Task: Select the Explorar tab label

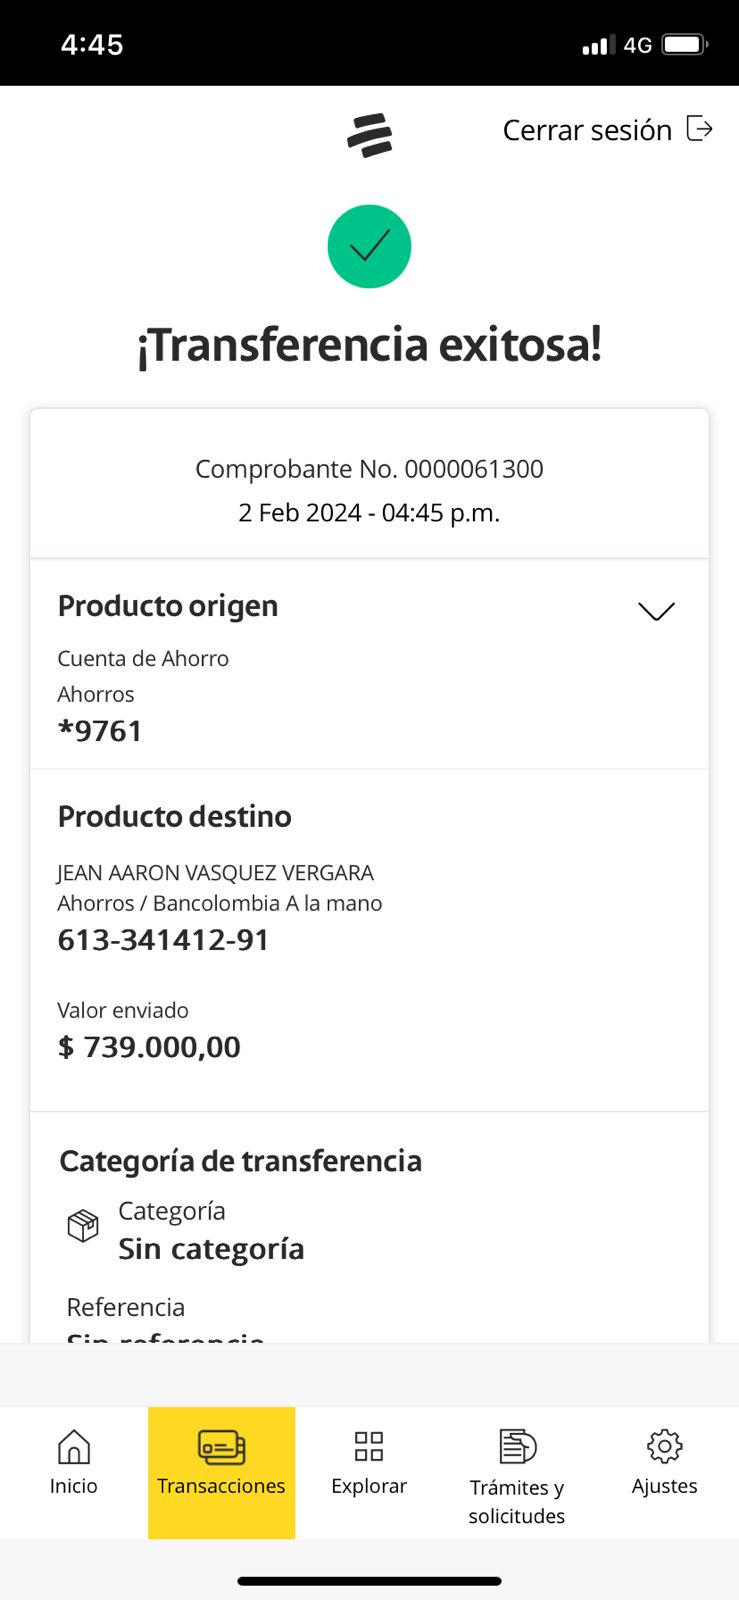Action: pos(369,1486)
